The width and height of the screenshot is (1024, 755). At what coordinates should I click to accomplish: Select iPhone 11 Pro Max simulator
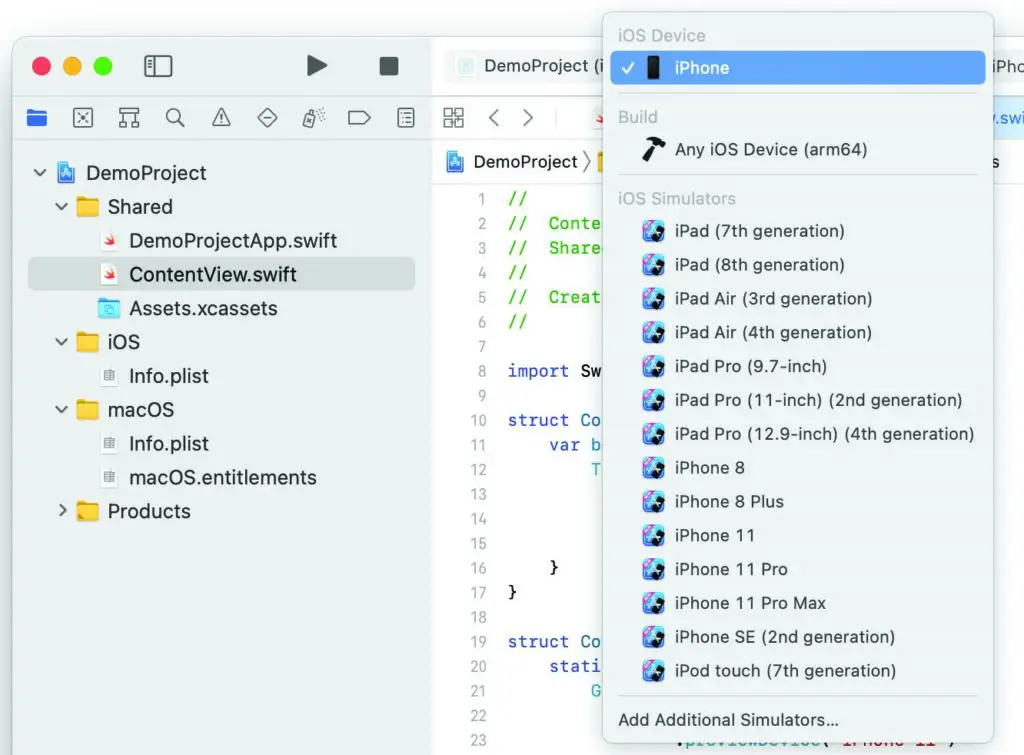click(750, 603)
